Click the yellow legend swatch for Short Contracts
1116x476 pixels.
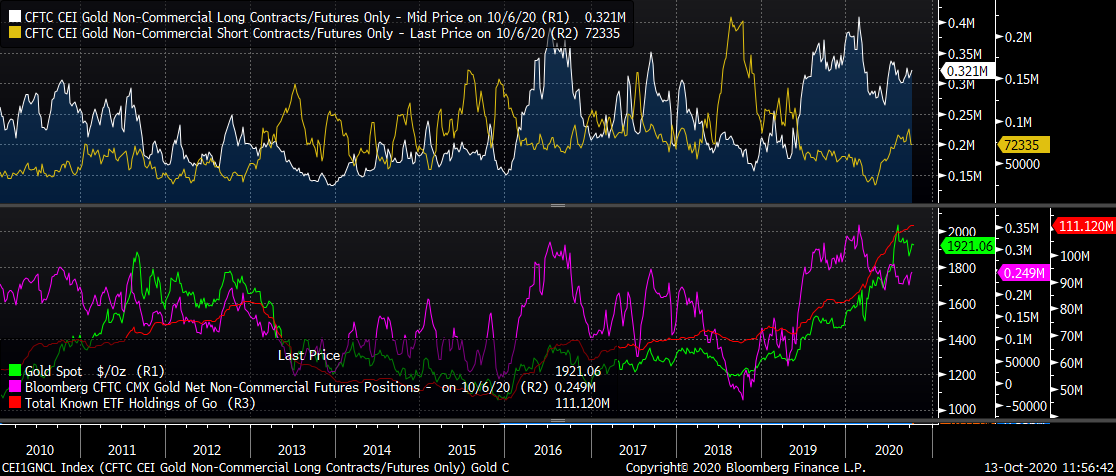[x=15, y=32]
